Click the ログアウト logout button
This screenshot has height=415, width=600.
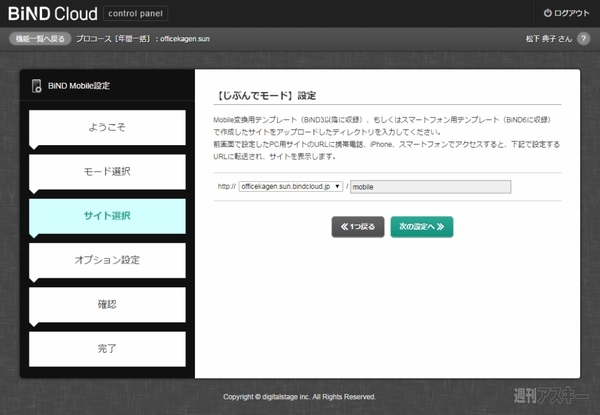click(x=566, y=13)
